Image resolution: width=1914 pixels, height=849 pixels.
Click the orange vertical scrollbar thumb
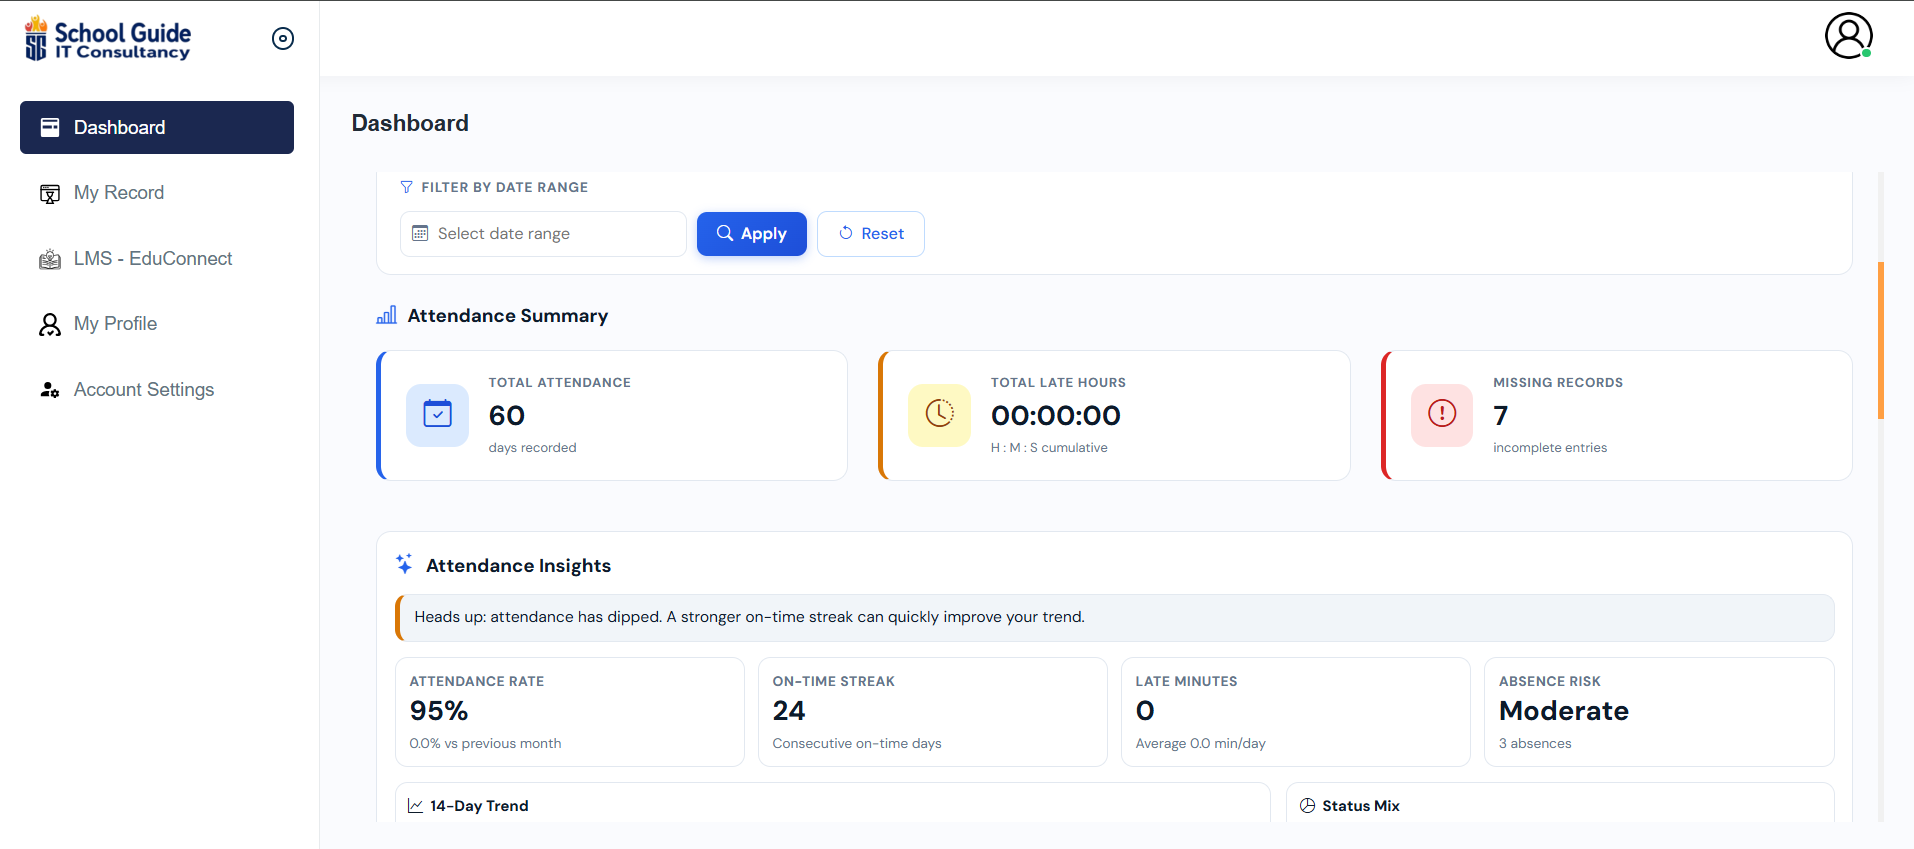pyautogui.click(x=1880, y=340)
